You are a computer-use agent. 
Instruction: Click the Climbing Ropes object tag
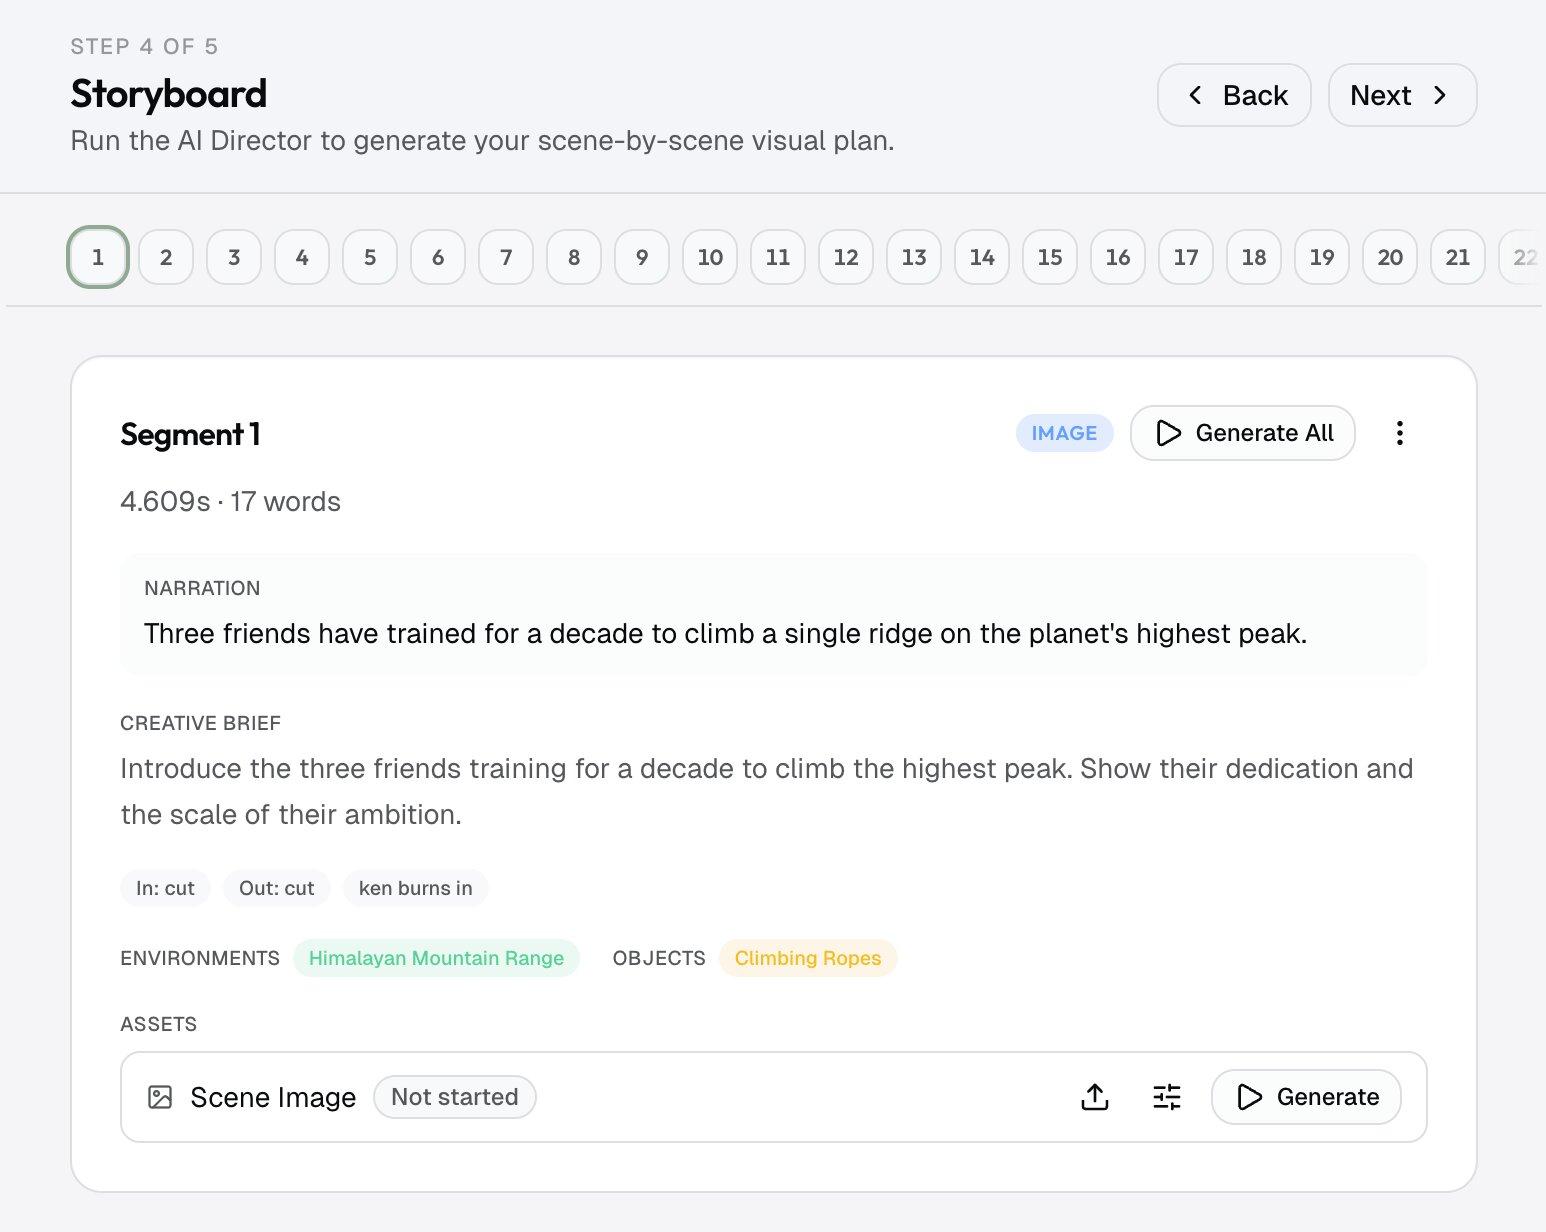point(808,958)
